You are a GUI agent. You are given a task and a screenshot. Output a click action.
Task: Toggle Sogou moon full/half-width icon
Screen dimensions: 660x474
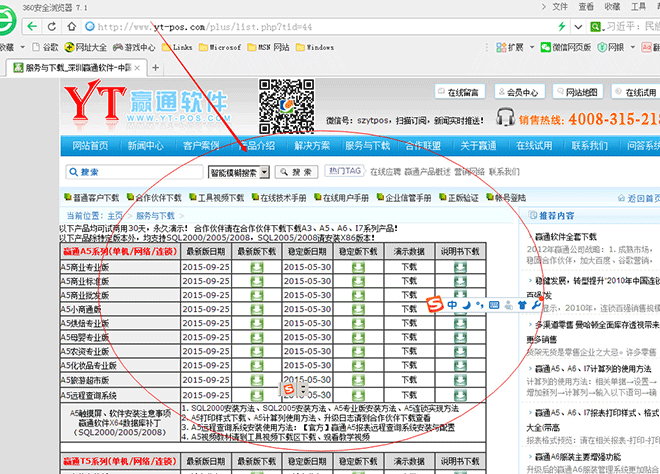click(x=466, y=305)
